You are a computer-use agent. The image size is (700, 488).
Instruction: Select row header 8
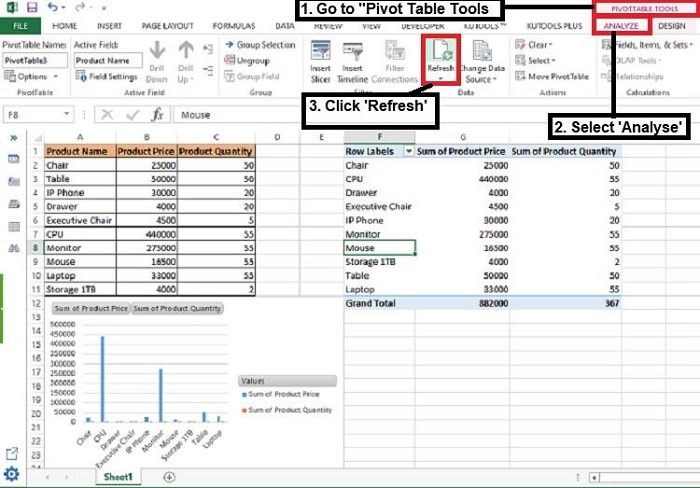pyautogui.click(x=35, y=248)
